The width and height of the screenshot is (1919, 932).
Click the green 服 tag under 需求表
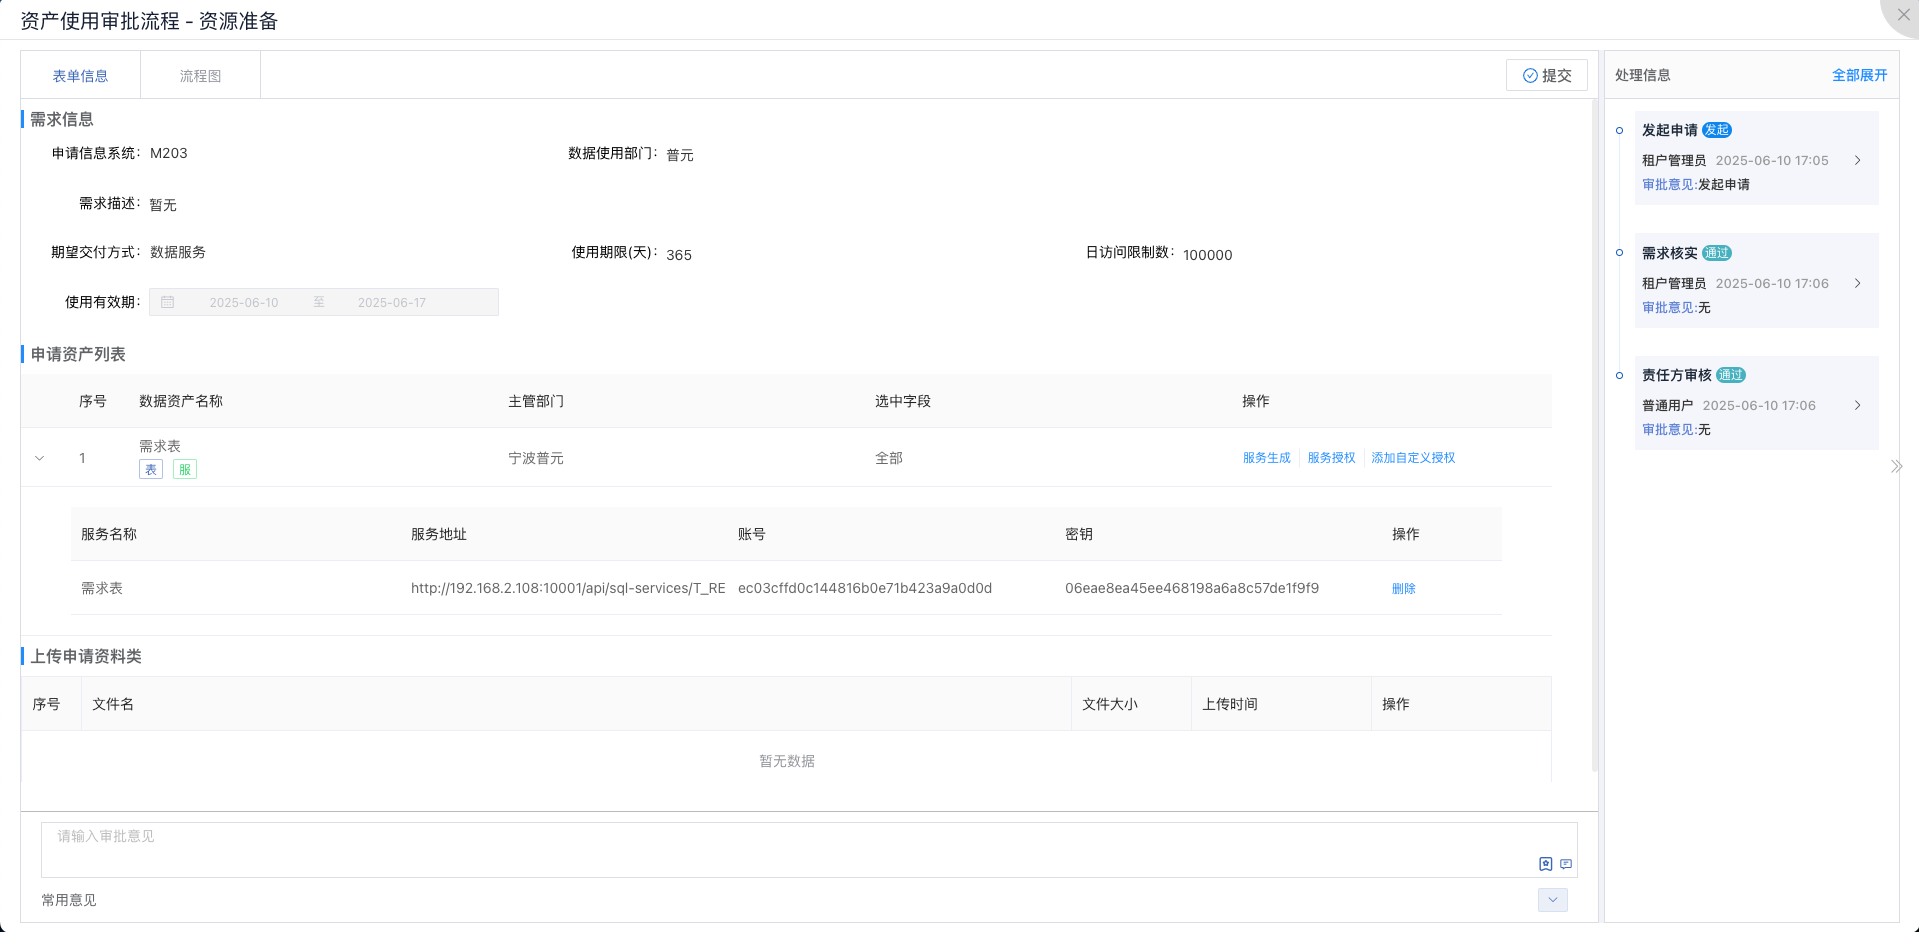tap(185, 470)
